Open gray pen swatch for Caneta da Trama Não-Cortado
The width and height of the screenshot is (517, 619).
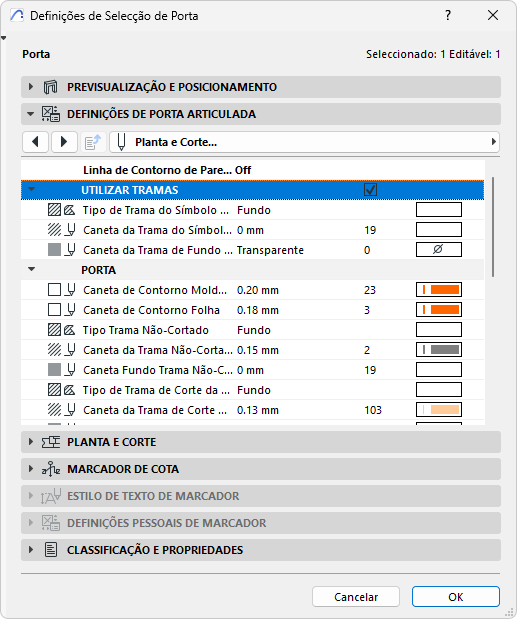coord(439,350)
